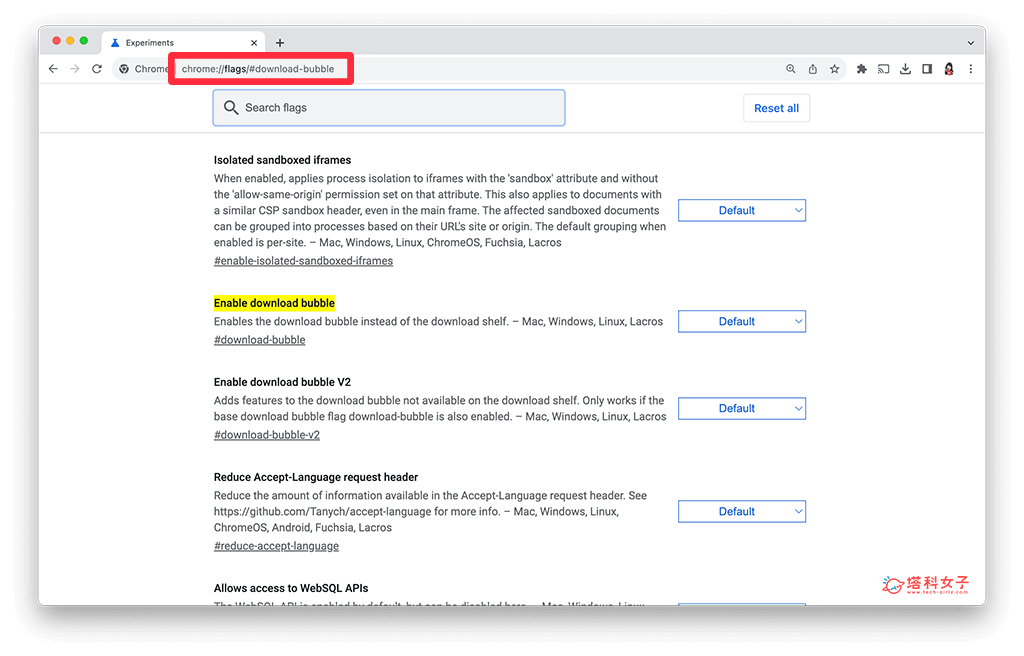Bookmark this page with star icon

[x=834, y=69]
